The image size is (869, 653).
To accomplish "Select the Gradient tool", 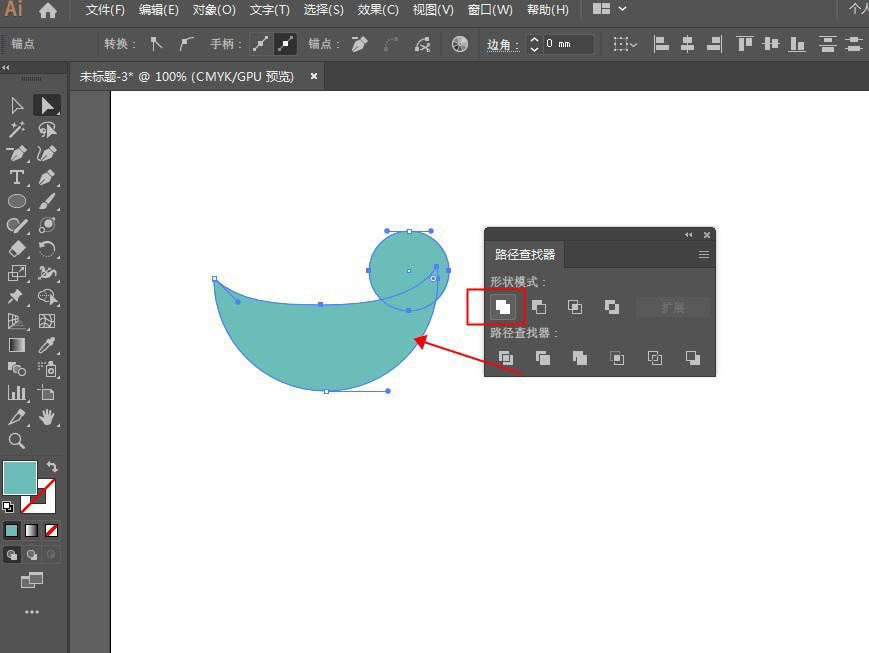I will (17, 345).
